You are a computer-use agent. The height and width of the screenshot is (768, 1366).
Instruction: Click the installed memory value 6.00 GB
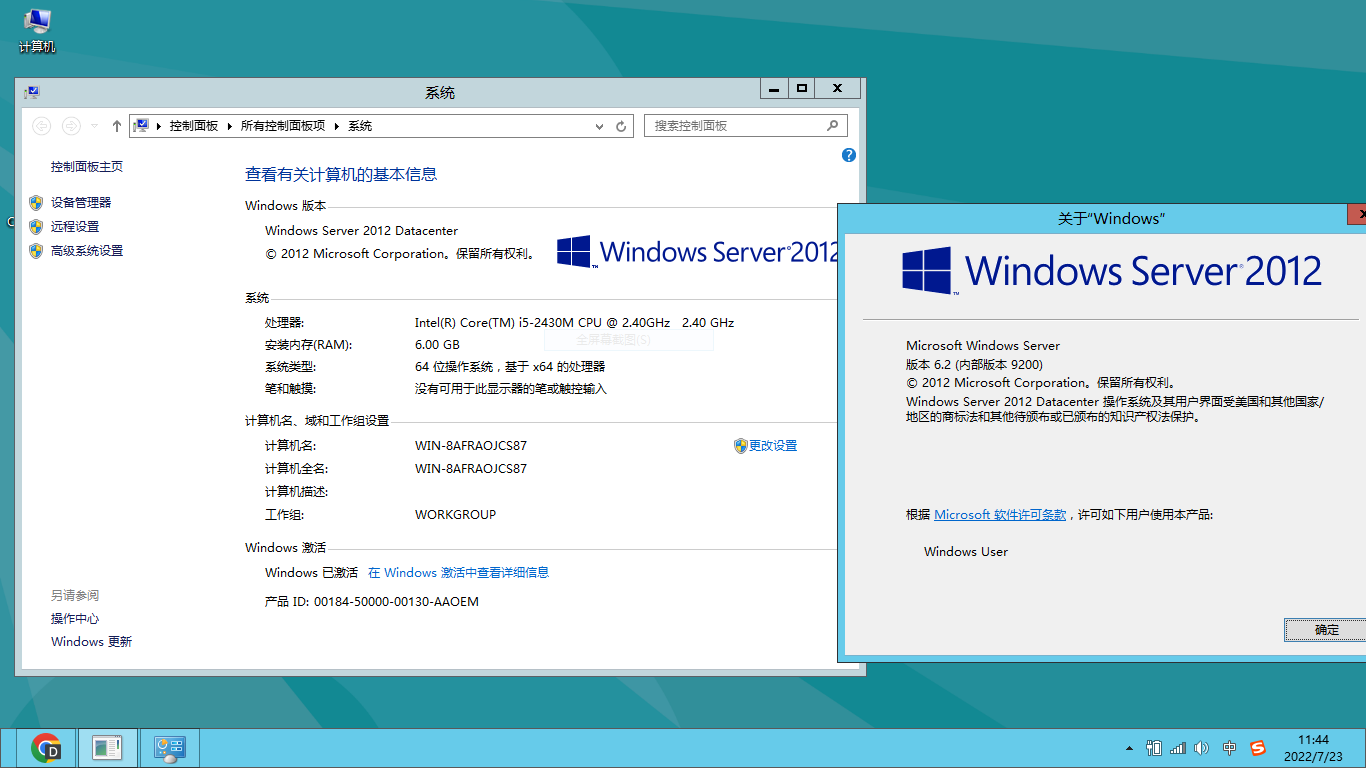click(x=437, y=345)
